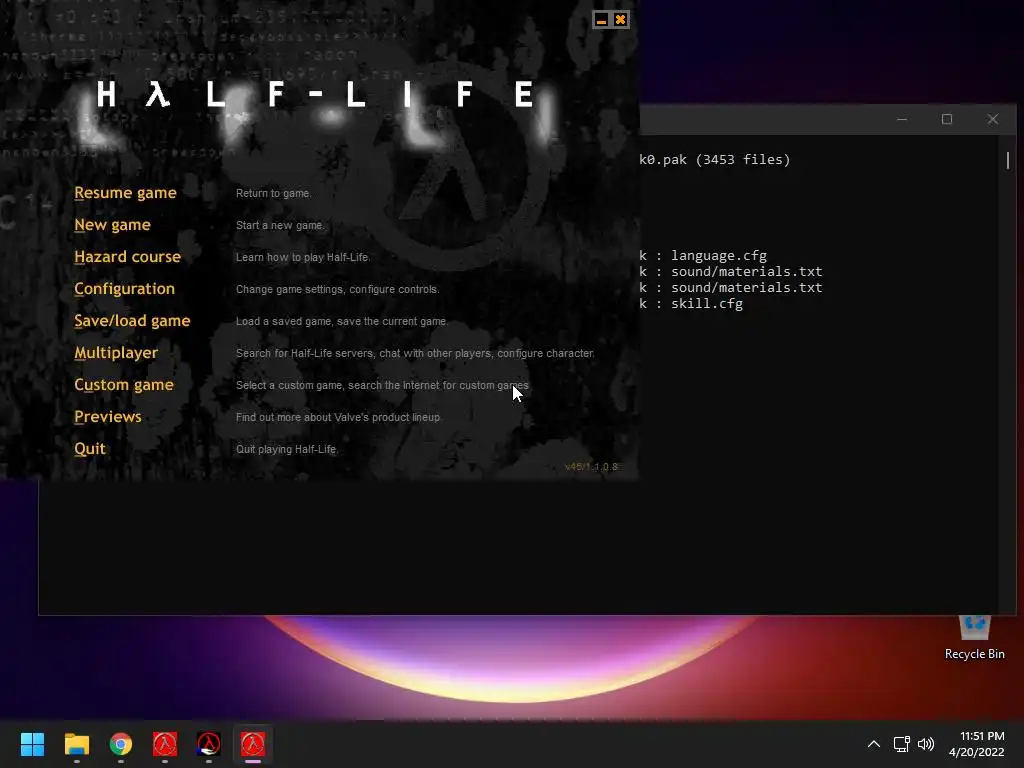The height and width of the screenshot is (768, 1024).
Task: Select Custom game entry
Action: tap(123, 385)
